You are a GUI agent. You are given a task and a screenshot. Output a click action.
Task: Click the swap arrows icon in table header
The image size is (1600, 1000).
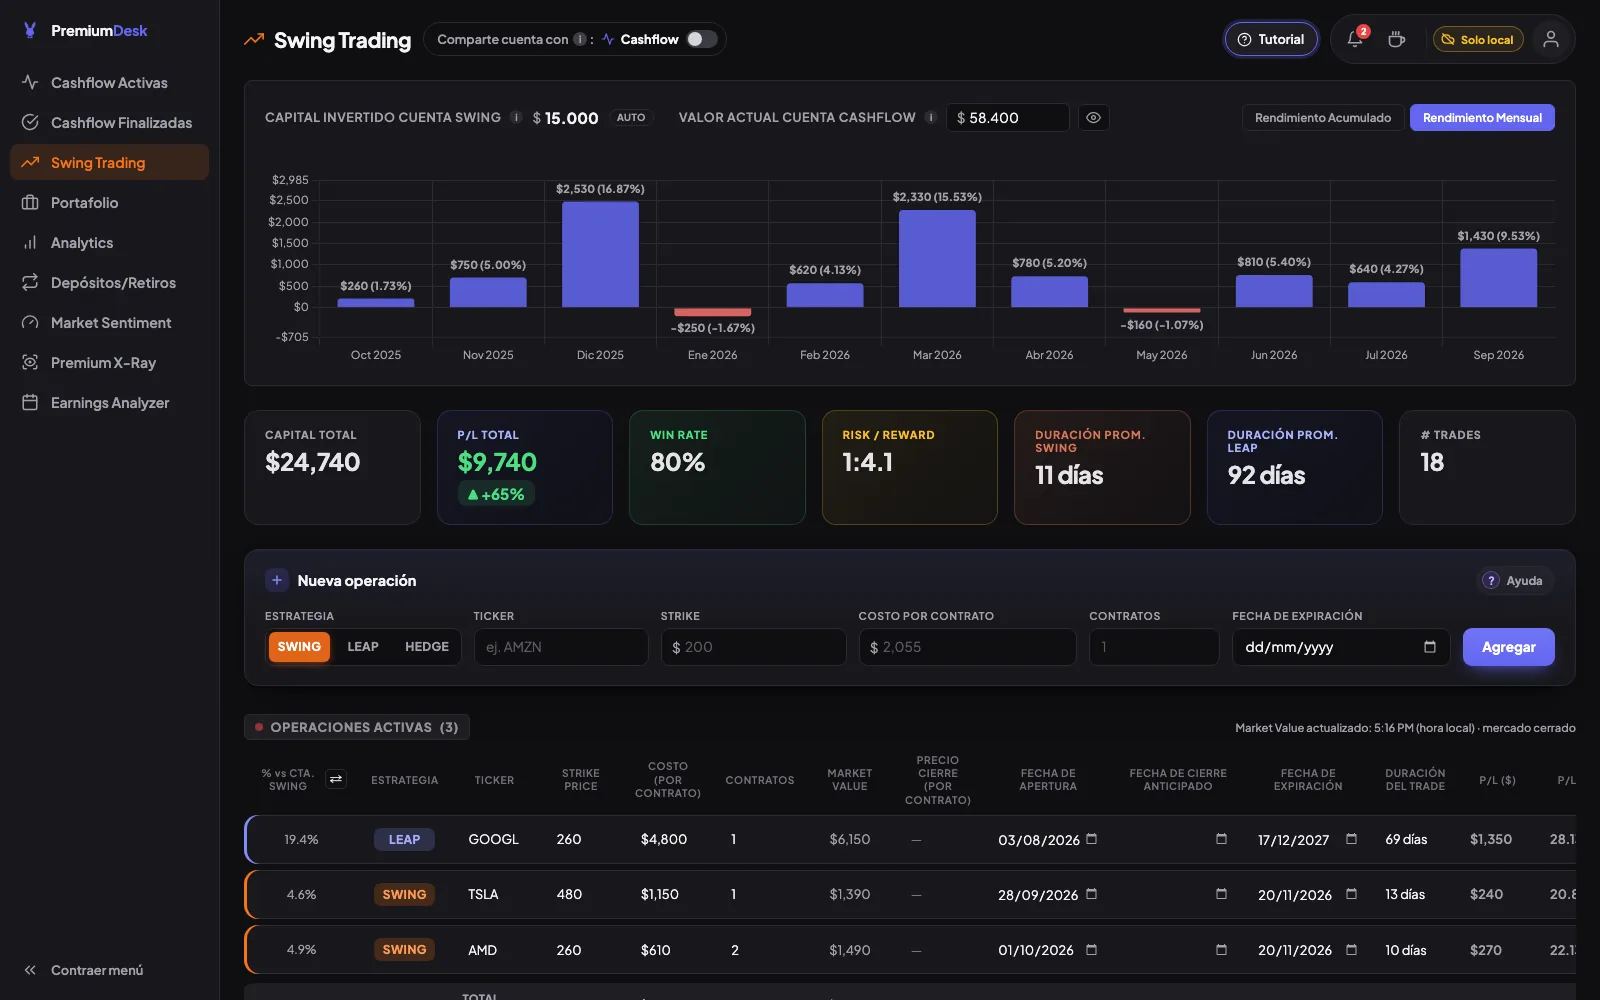point(336,779)
